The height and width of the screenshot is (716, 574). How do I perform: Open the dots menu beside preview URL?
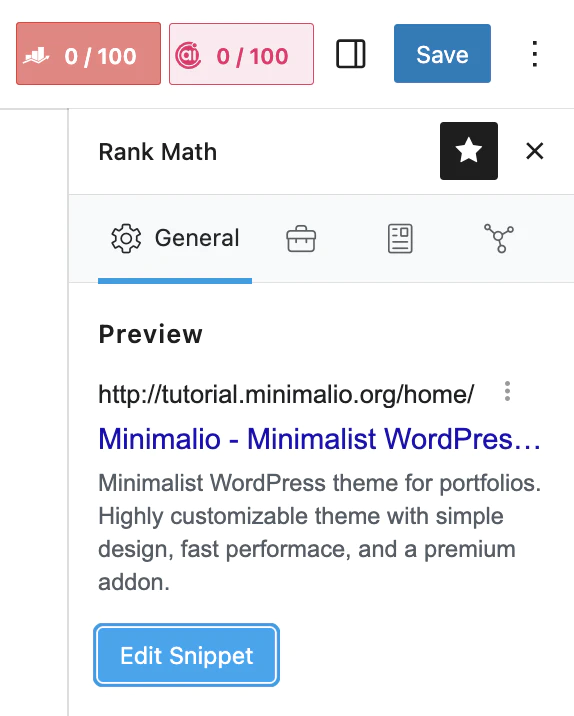pos(507,392)
